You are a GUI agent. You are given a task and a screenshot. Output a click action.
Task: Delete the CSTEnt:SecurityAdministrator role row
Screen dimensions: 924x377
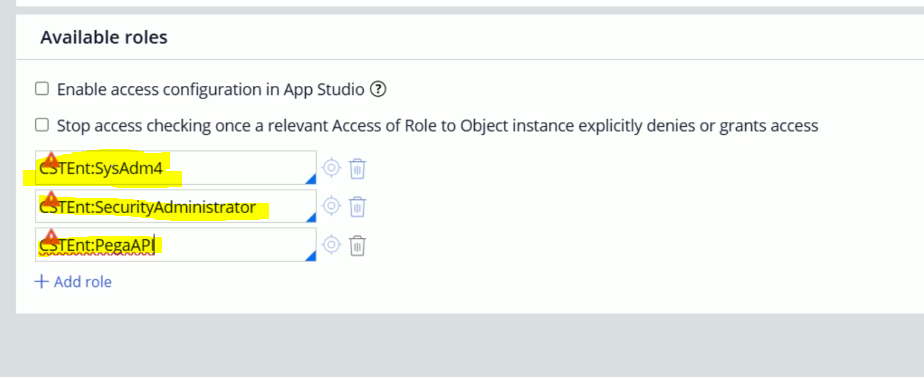(x=358, y=207)
